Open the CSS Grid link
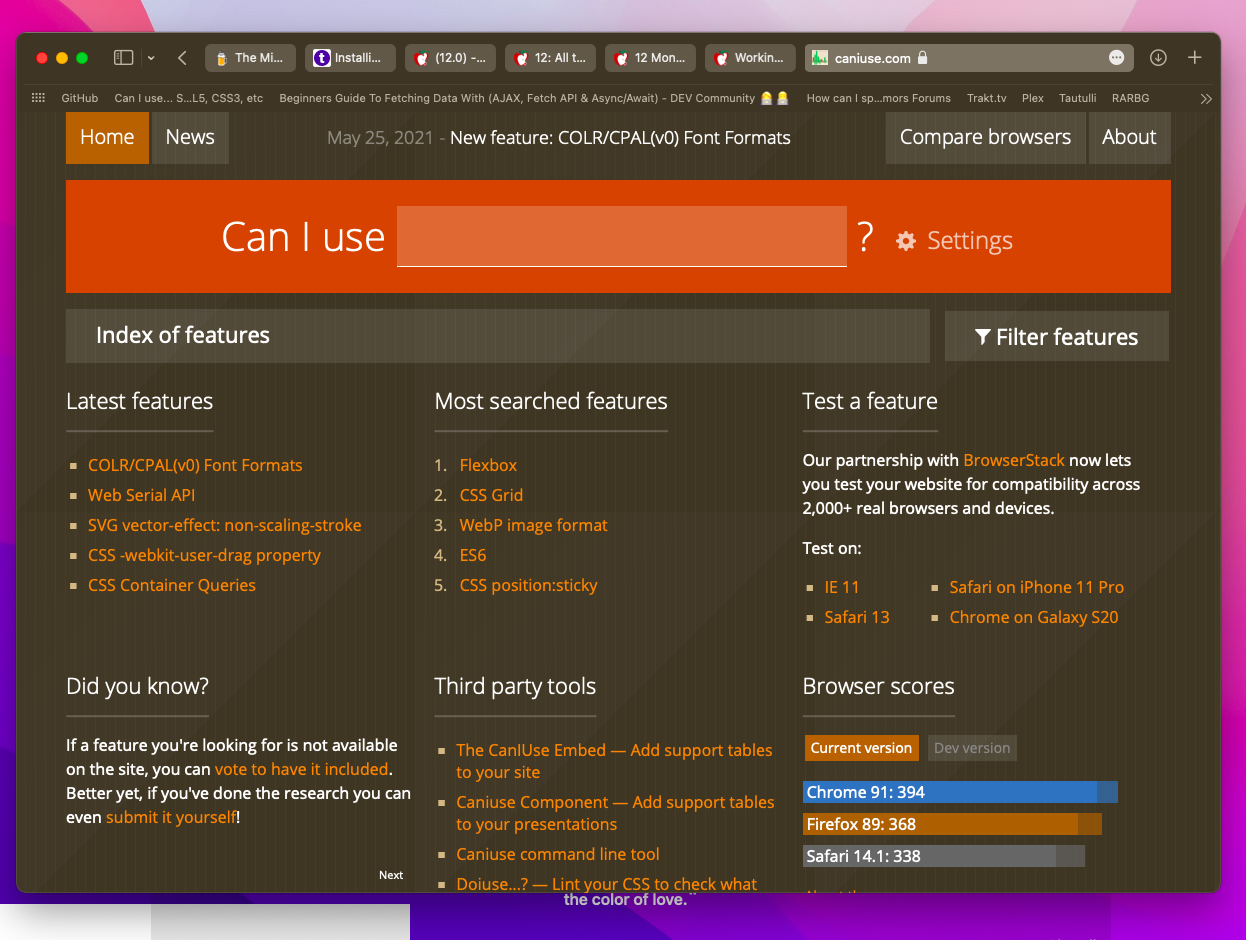Viewport: 1246px width, 940px height. pos(491,495)
